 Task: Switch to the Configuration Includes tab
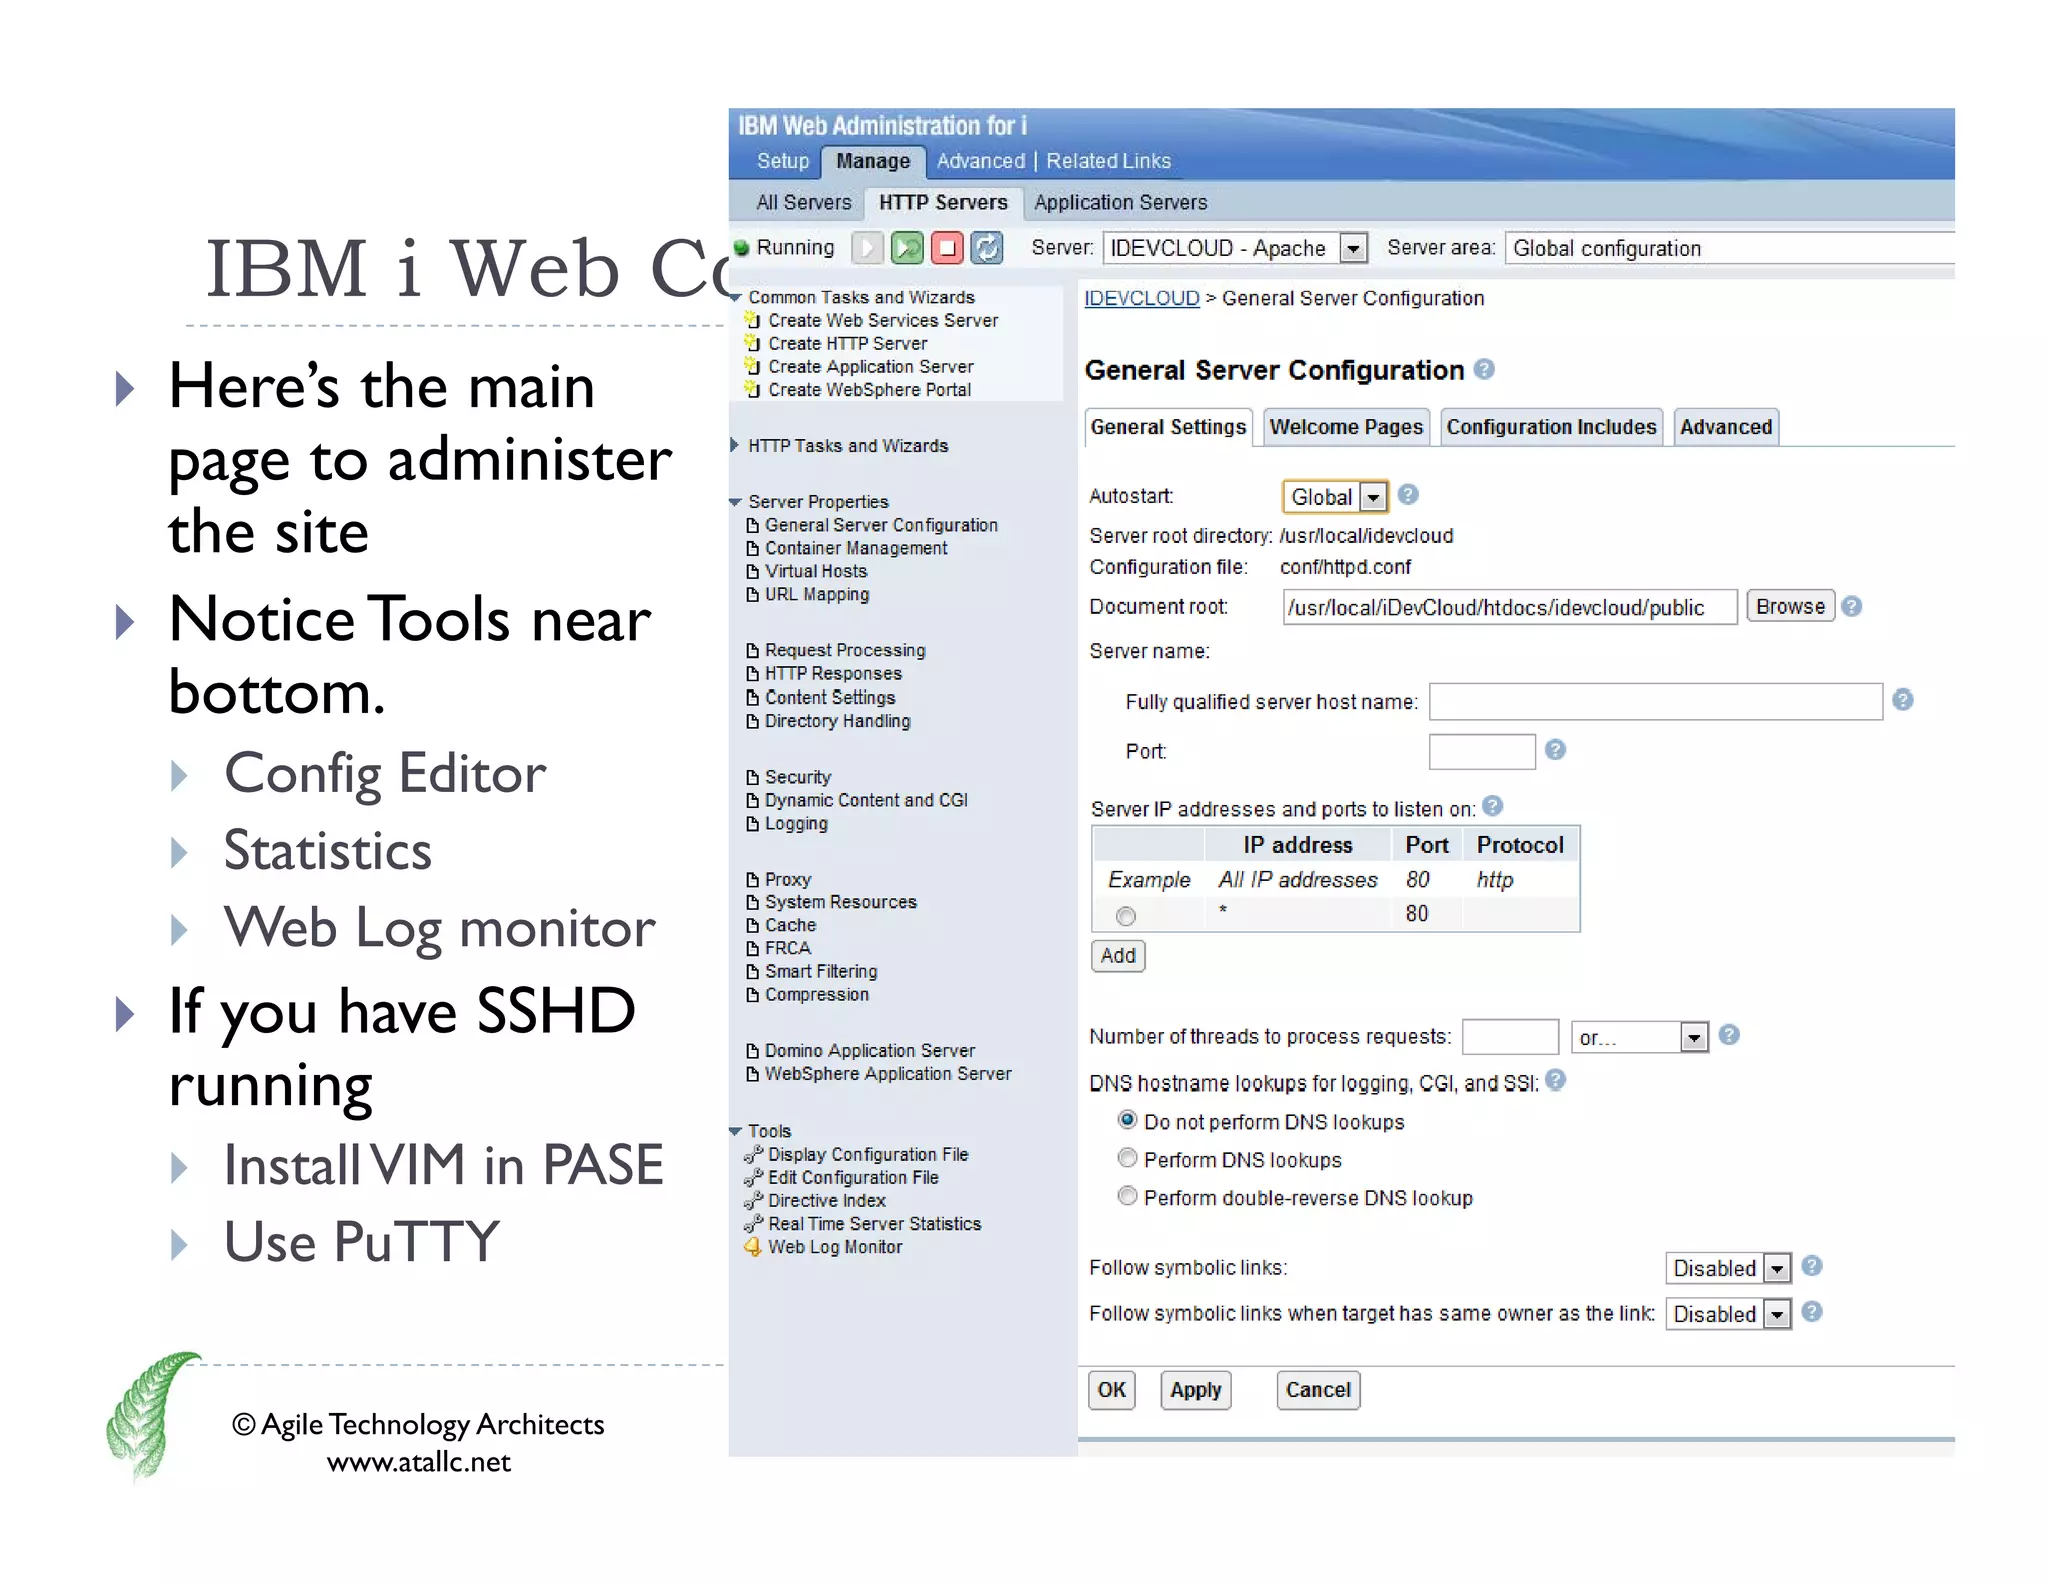coord(1551,427)
